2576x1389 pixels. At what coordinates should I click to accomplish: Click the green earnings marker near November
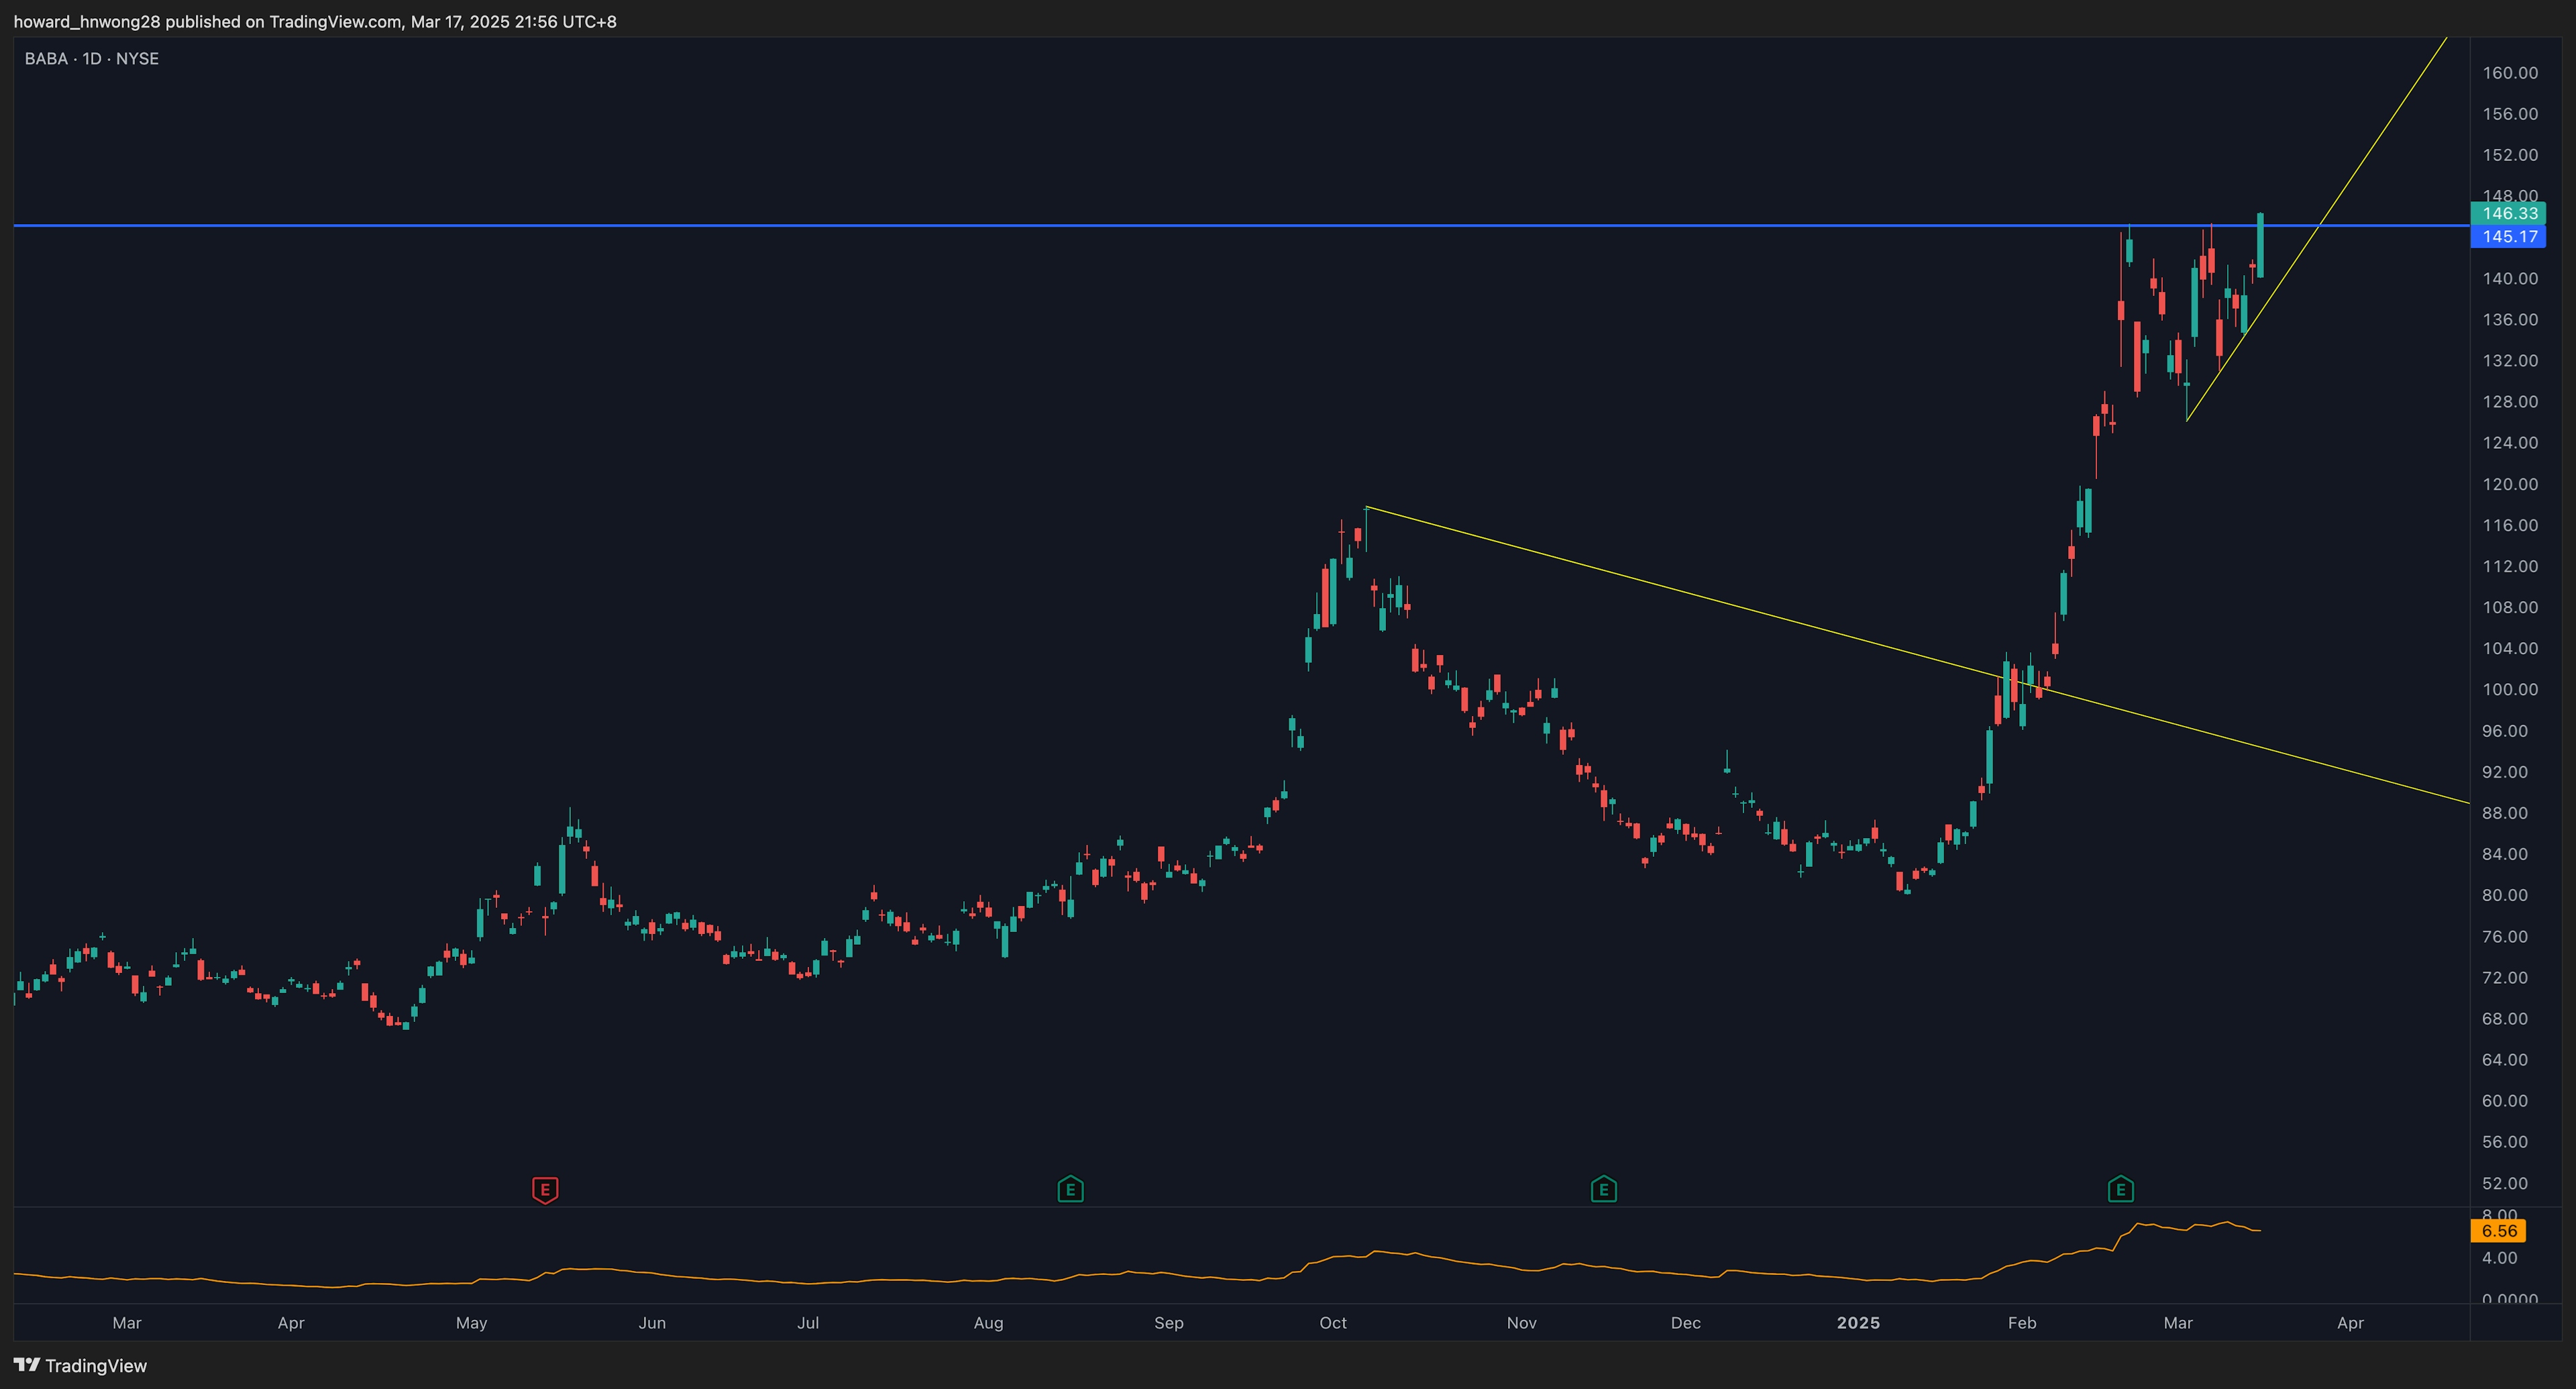tap(1603, 1189)
